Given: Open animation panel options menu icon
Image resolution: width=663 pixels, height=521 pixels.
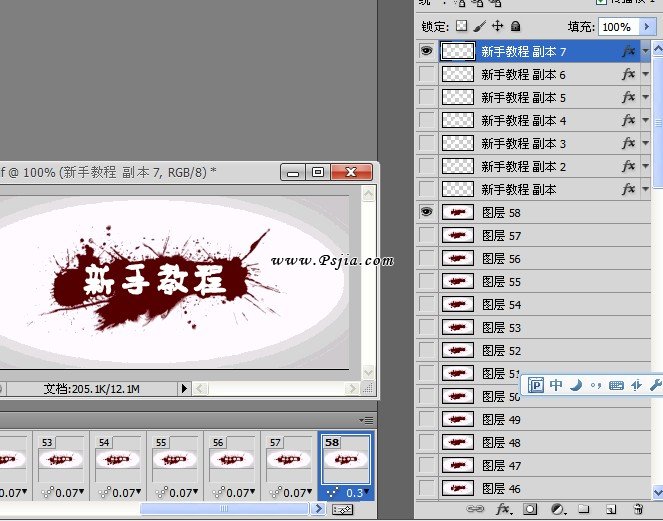Looking at the screenshot, I should point(366,420).
